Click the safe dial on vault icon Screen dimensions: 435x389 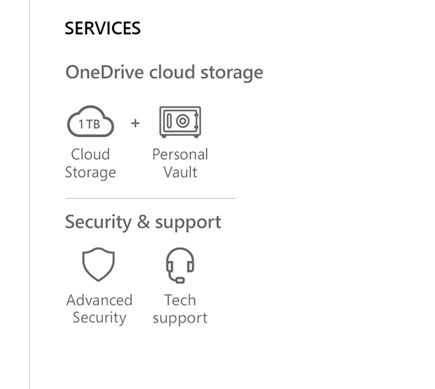coord(183,121)
